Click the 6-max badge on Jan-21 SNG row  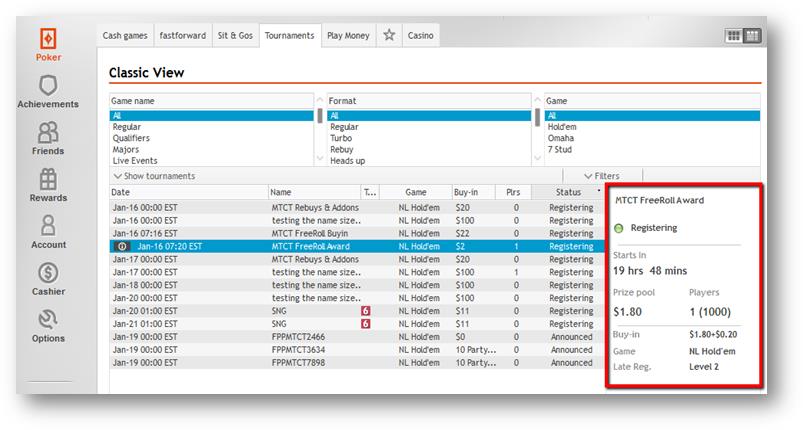[366, 324]
